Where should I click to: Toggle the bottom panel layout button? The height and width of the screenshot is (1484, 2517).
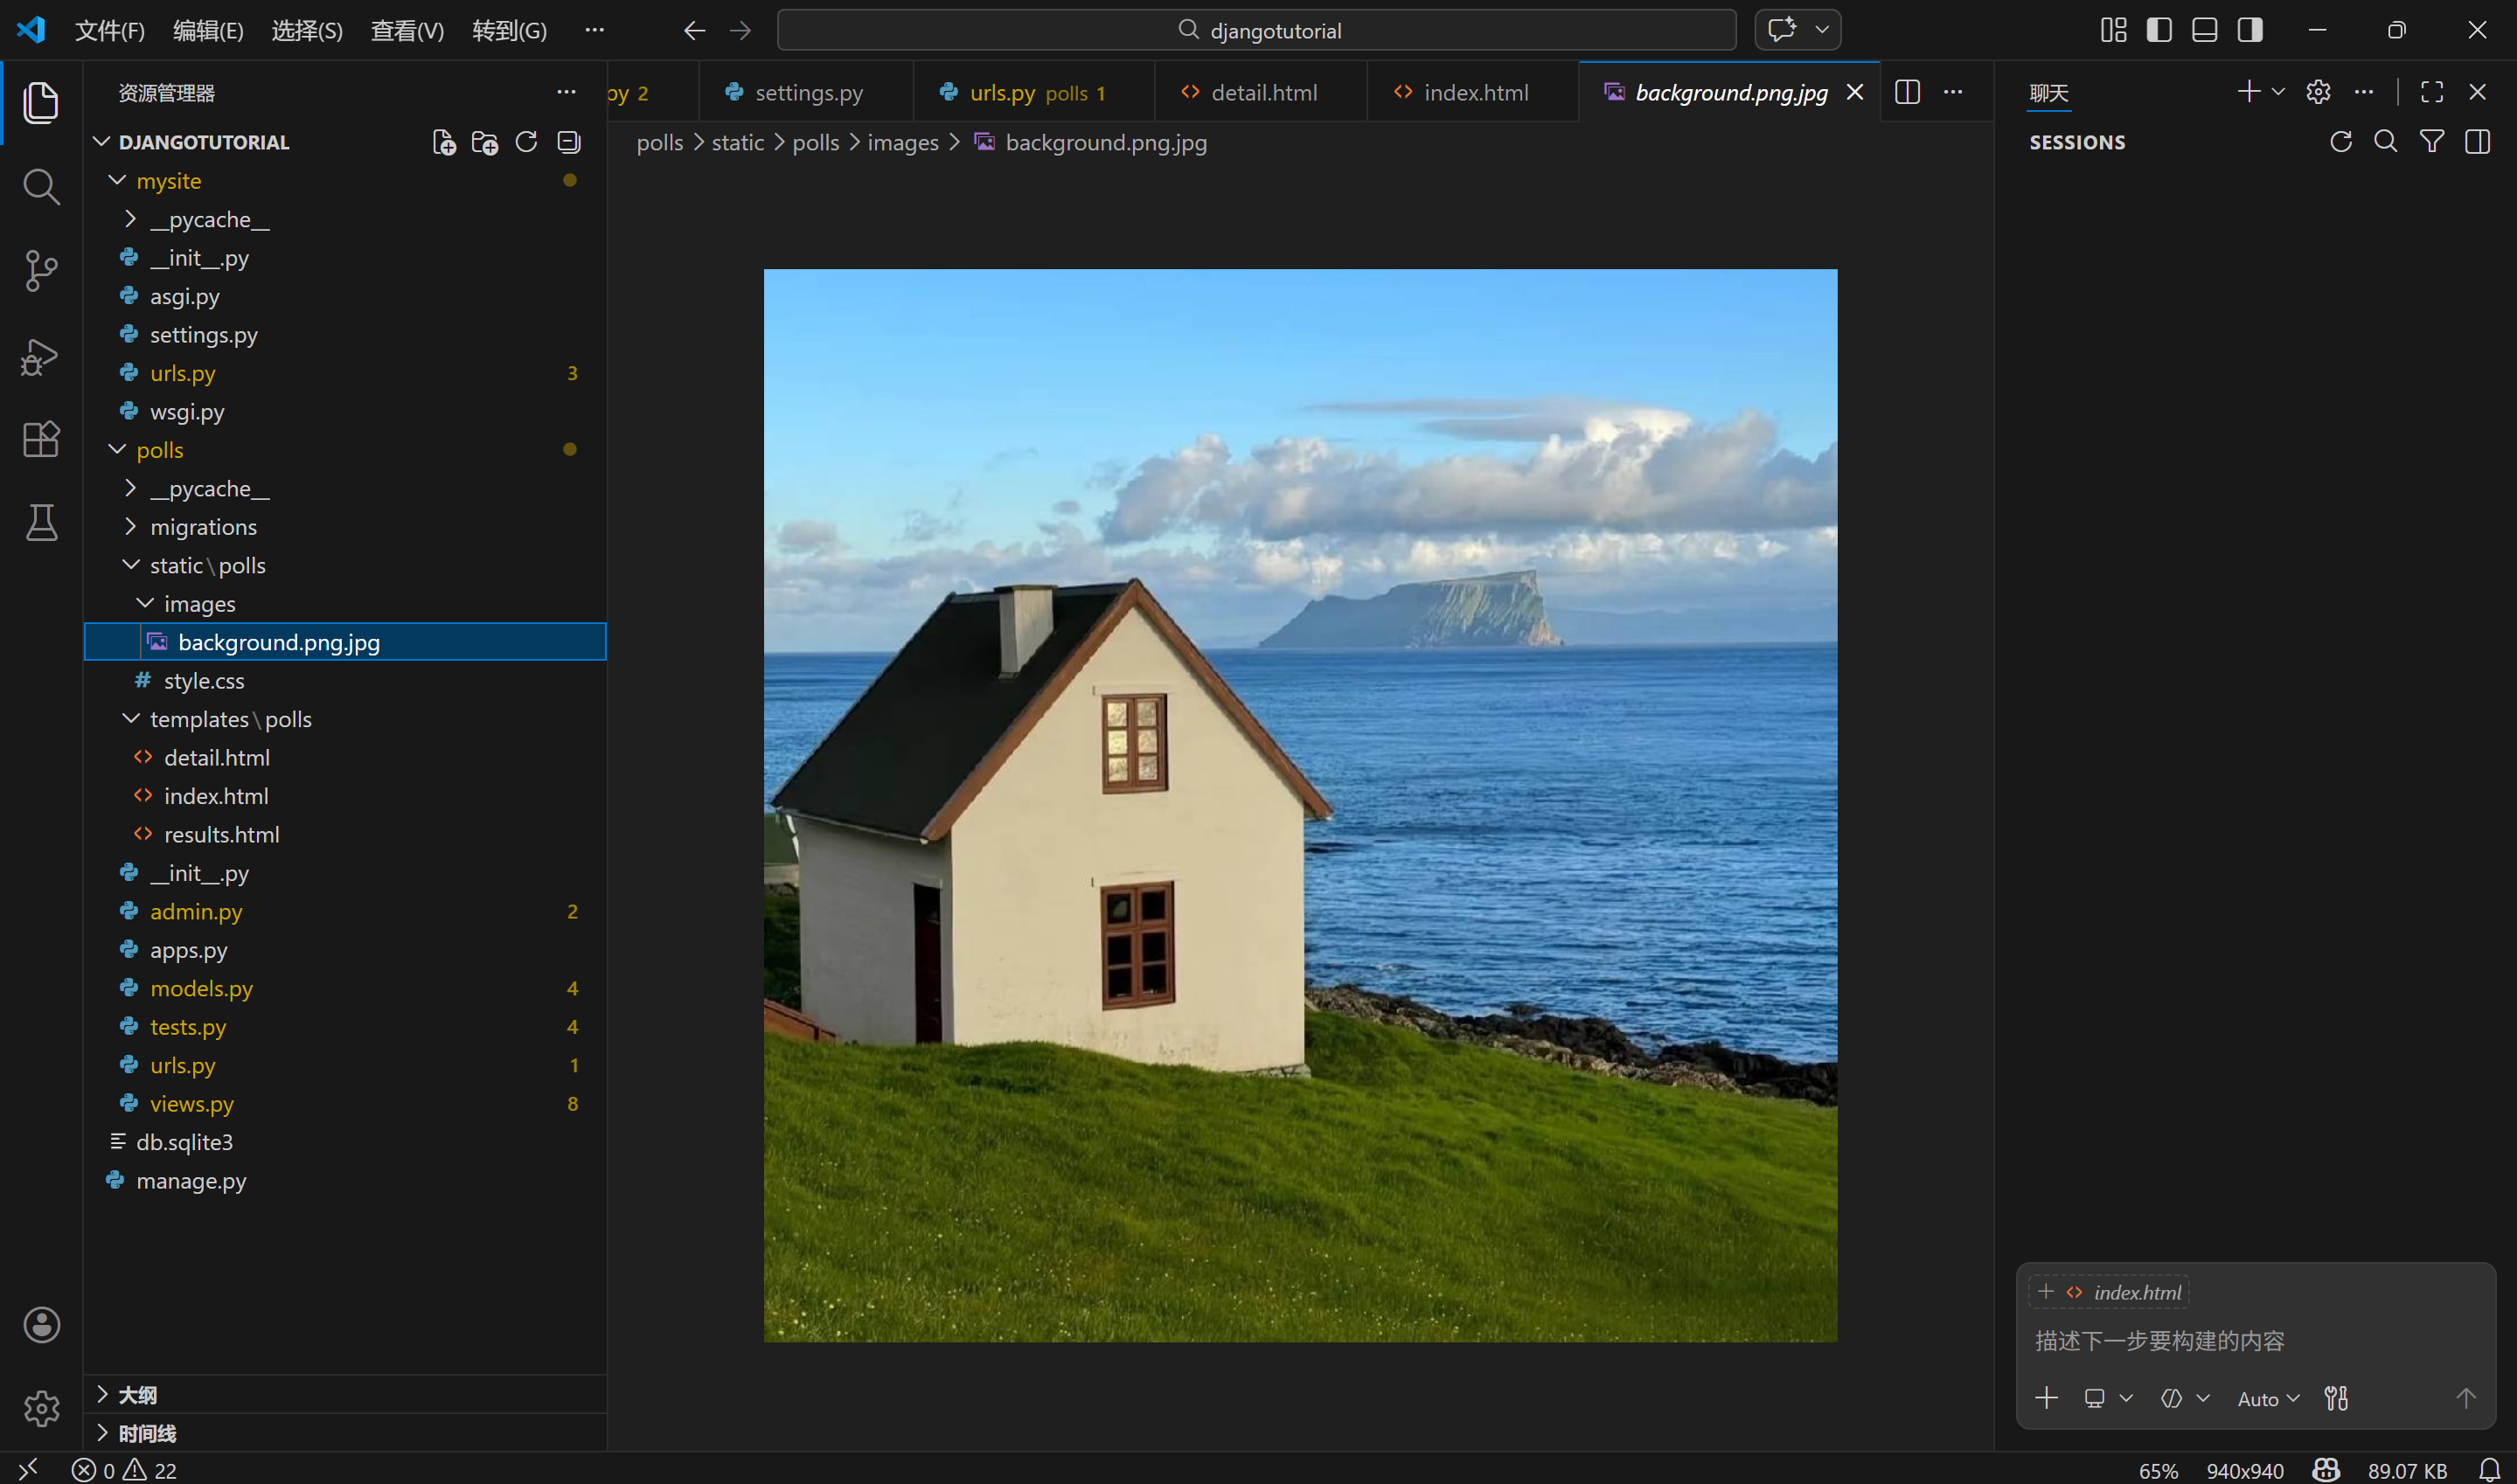(2204, 30)
